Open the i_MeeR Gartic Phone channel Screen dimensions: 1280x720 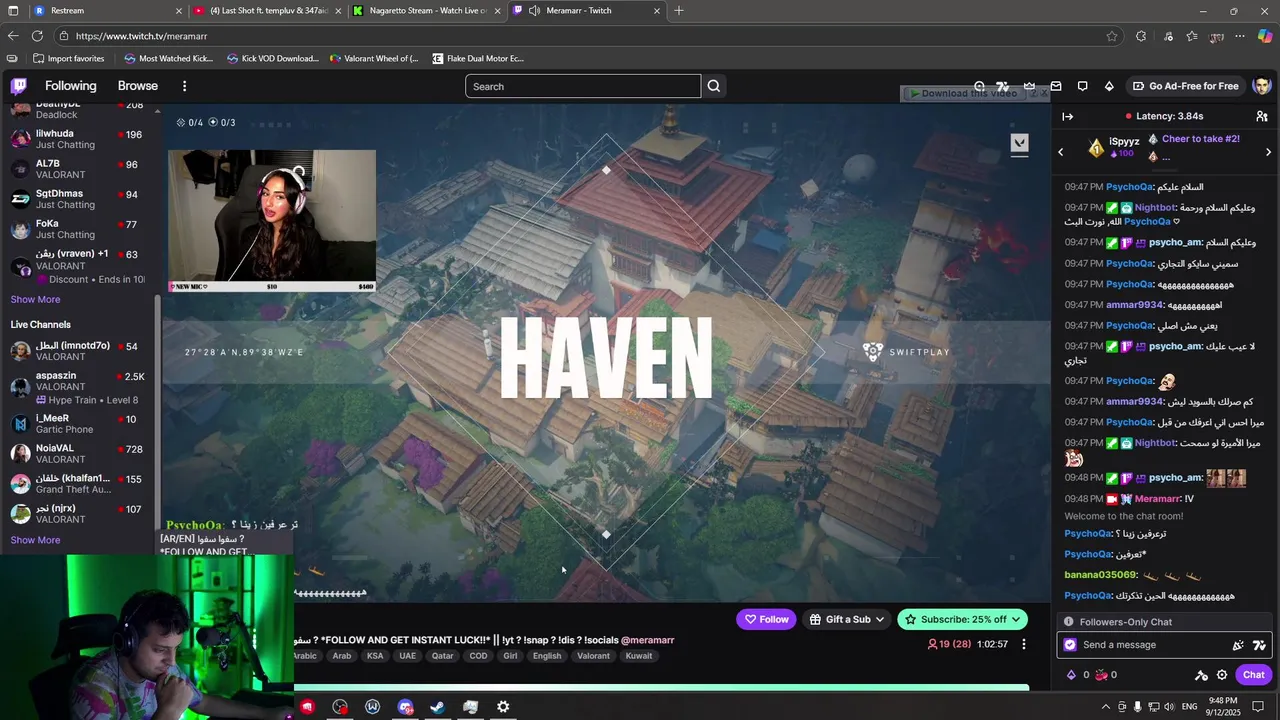78,424
